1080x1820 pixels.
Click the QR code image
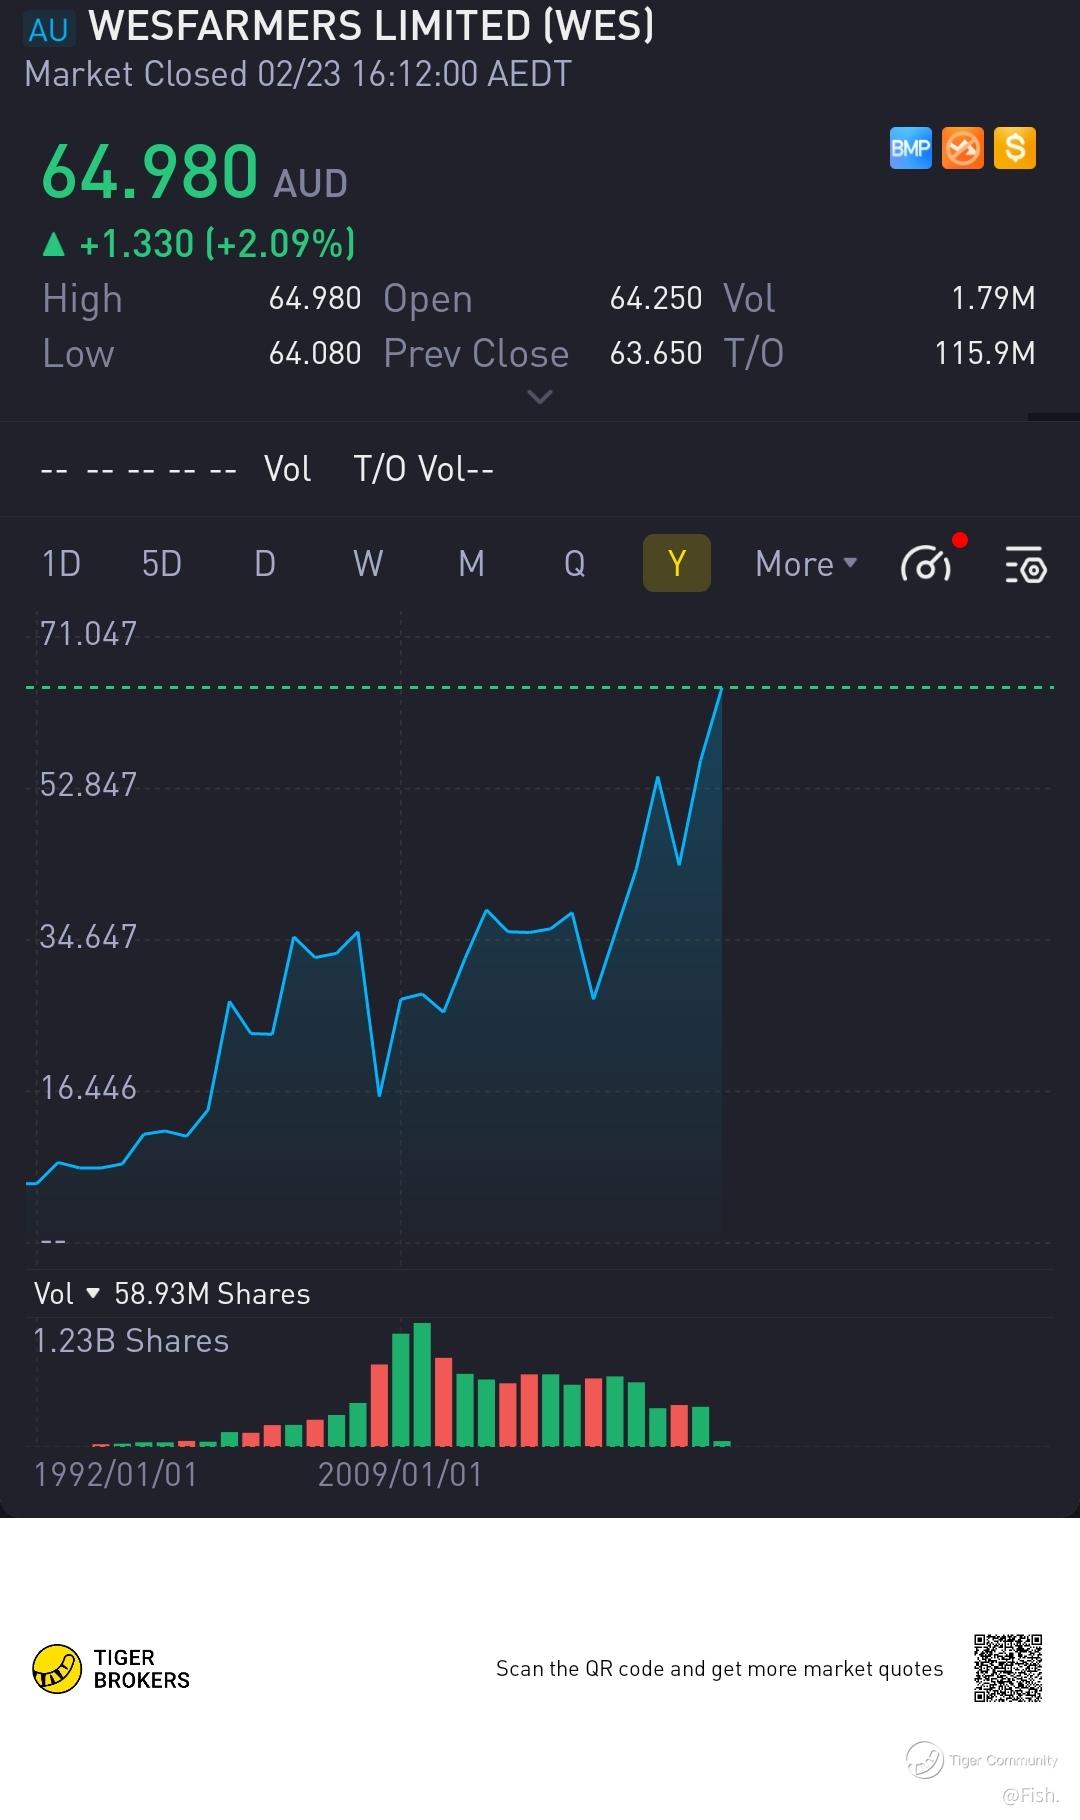point(1008,1668)
